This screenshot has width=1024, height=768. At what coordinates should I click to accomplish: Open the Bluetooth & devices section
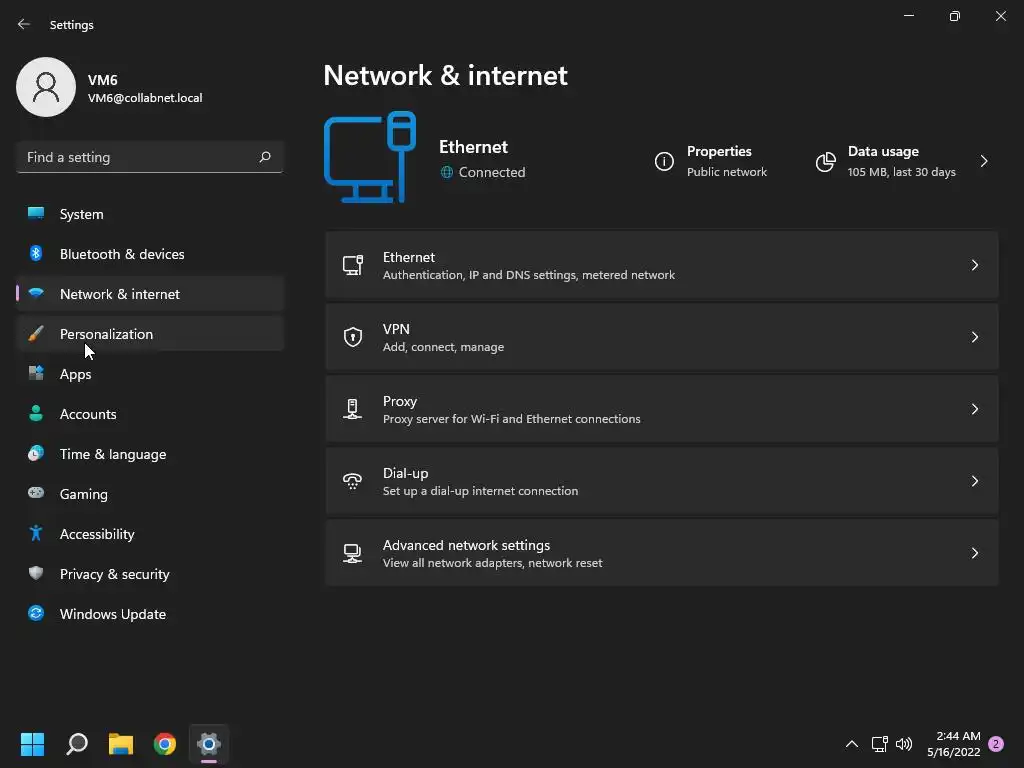coord(121,254)
